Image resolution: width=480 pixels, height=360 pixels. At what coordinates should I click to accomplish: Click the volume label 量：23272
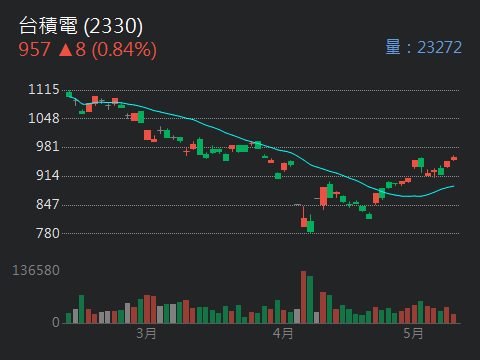click(423, 47)
